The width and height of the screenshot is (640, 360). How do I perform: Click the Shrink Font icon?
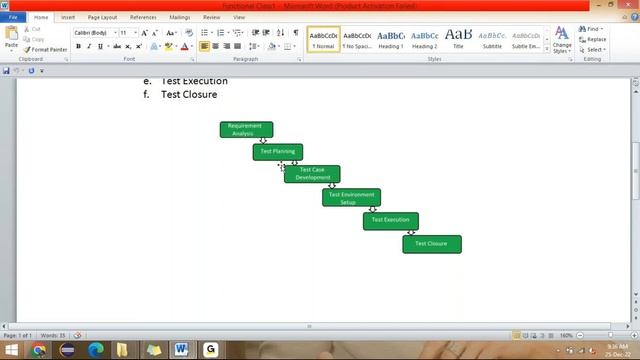click(155, 33)
